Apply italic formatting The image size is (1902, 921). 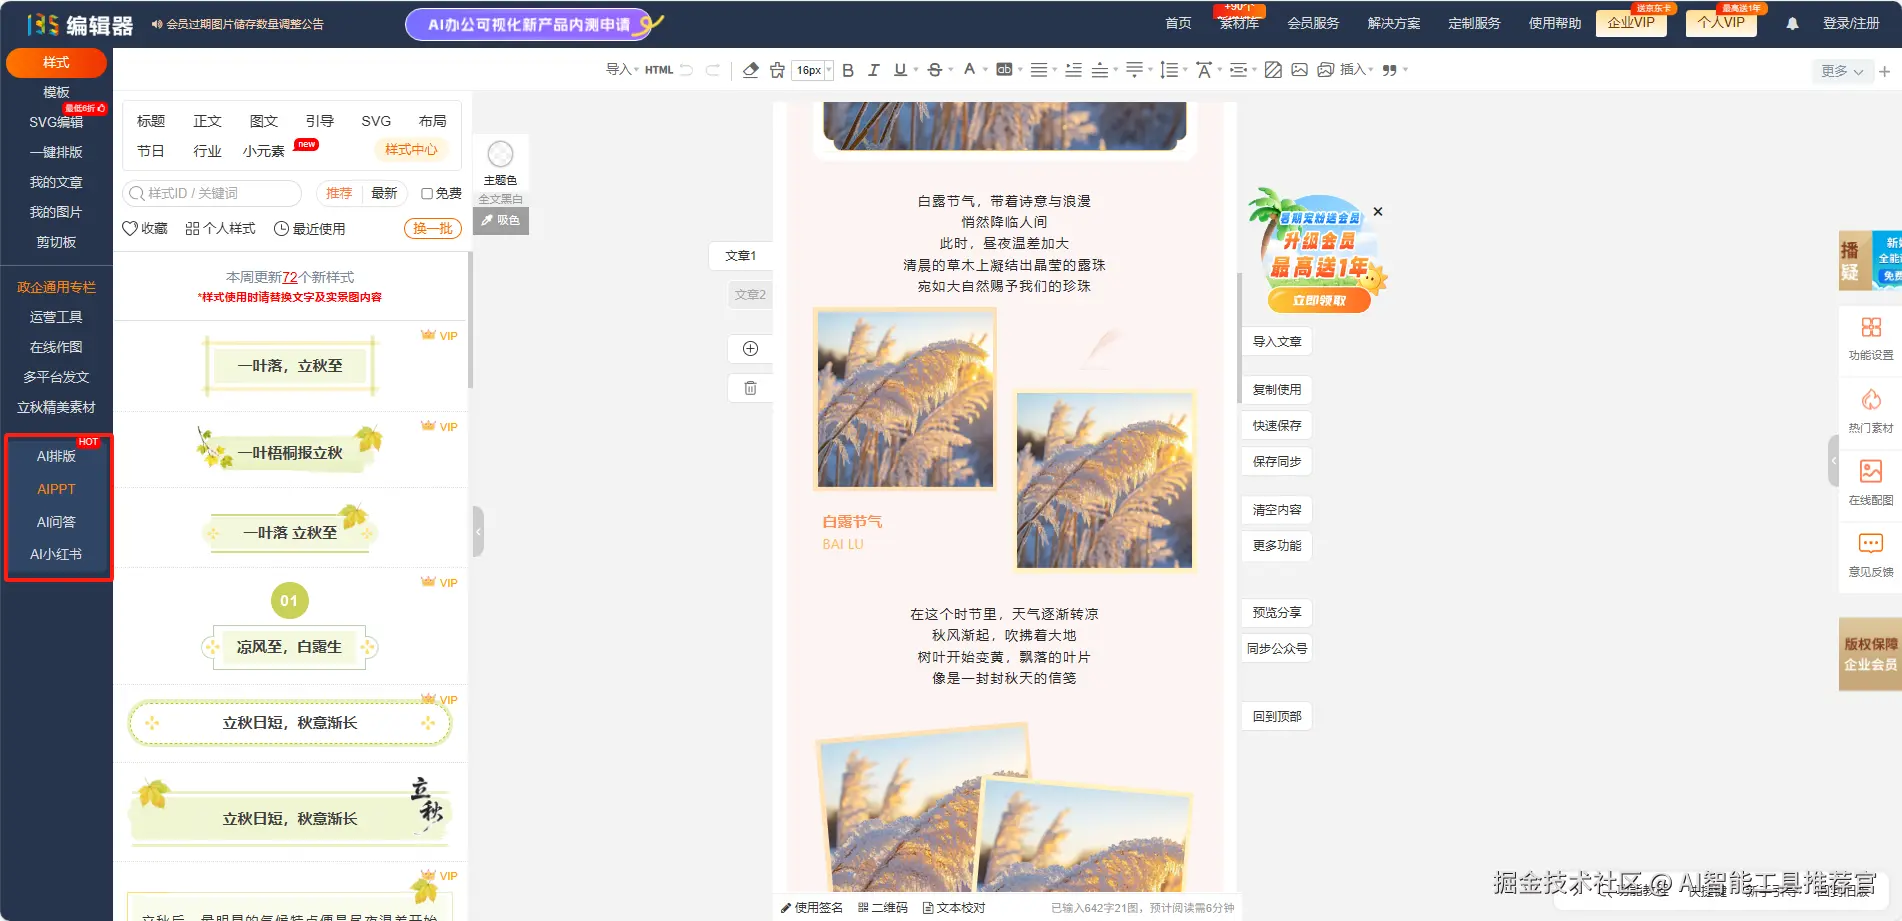pyautogui.click(x=873, y=70)
